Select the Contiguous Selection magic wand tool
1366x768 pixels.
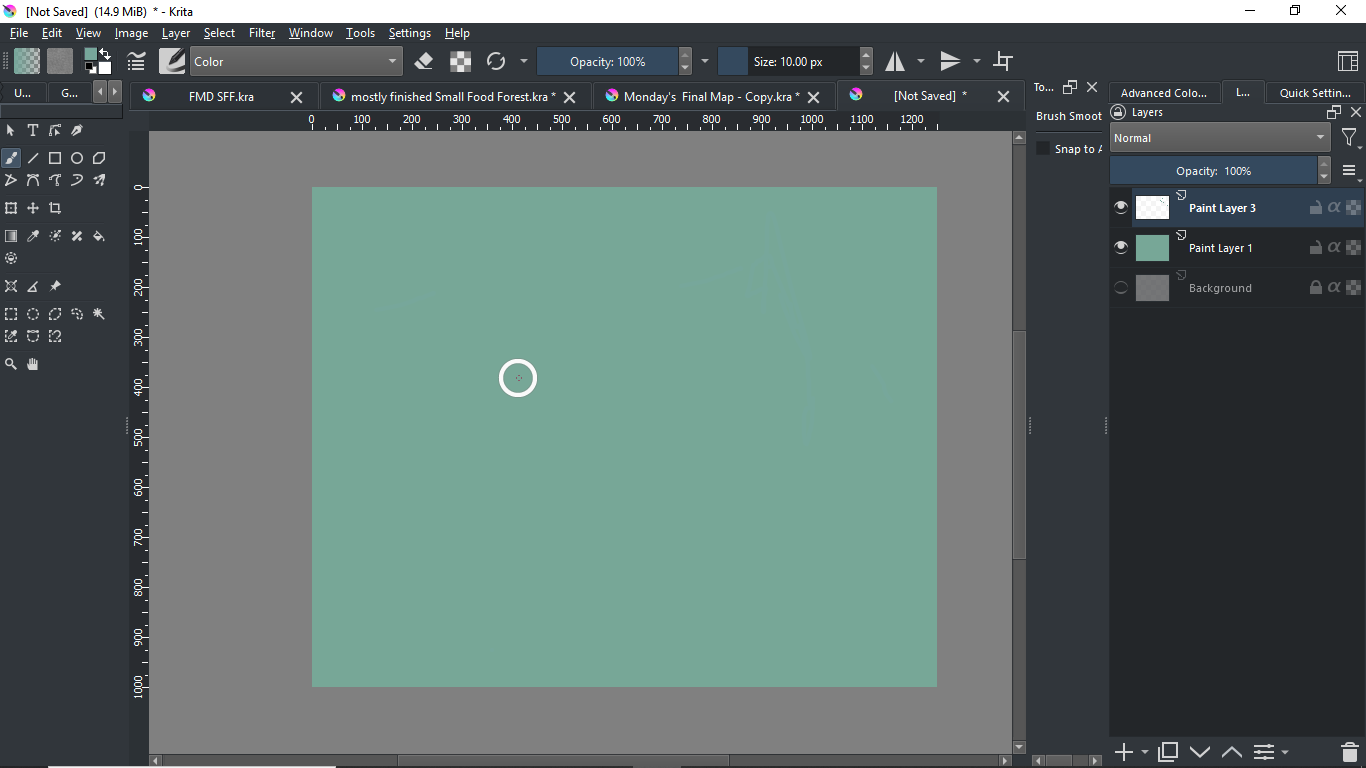99,314
